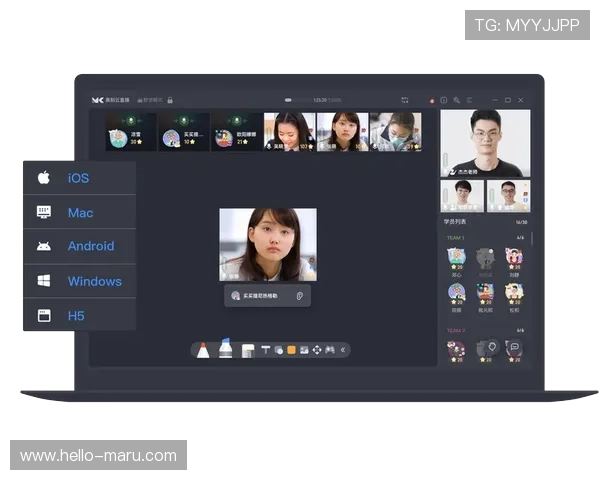
Task: Click the lock icon in title bar
Action: coord(170,100)
